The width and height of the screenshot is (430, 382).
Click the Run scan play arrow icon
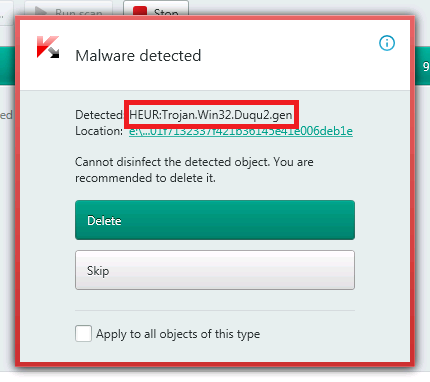pyautogui.click(x=41, y=11)
